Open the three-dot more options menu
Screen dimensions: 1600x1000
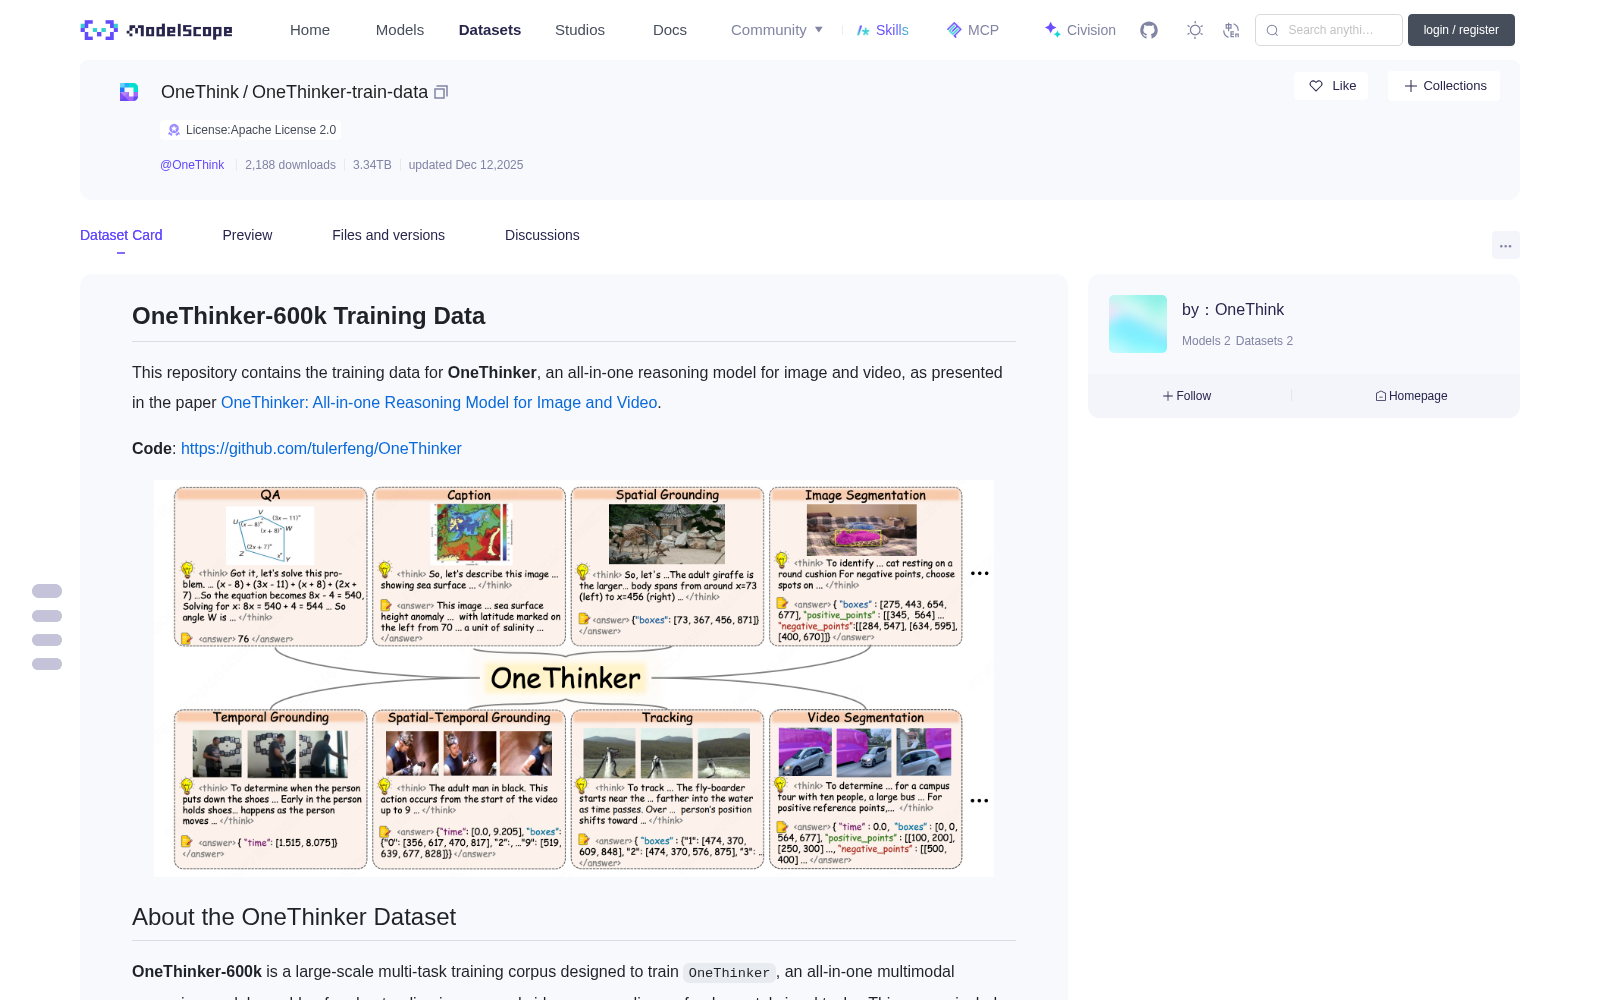pos(1505,245)
